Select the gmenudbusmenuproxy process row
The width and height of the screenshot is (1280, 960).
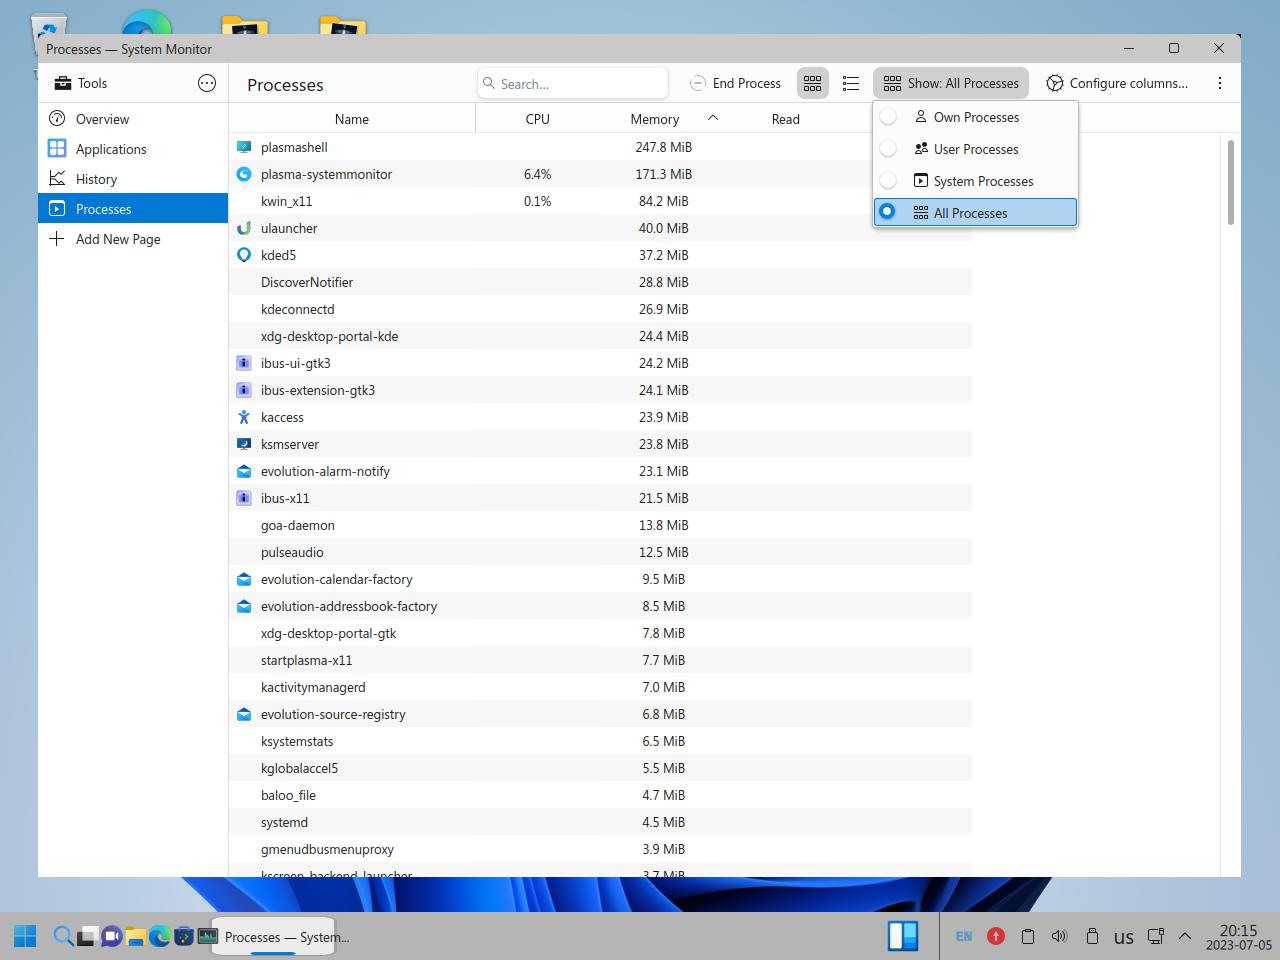[600, 849]
